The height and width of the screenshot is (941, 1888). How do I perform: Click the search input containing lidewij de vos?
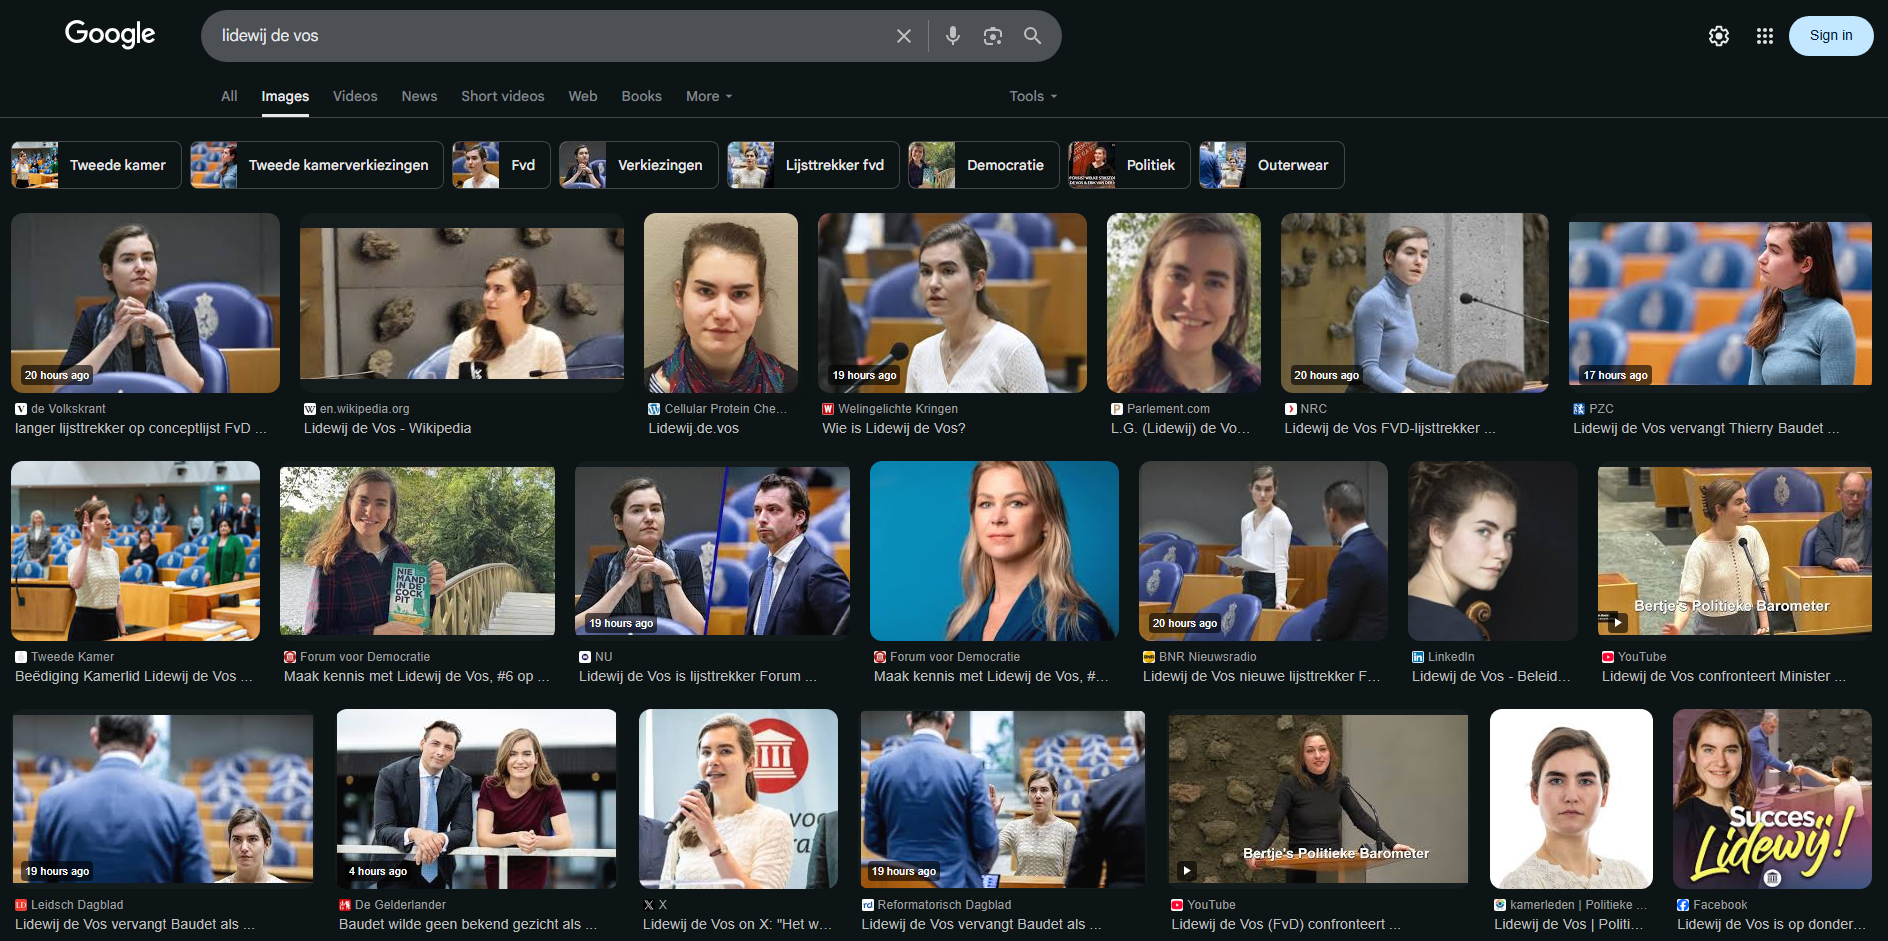click(550, 36)
